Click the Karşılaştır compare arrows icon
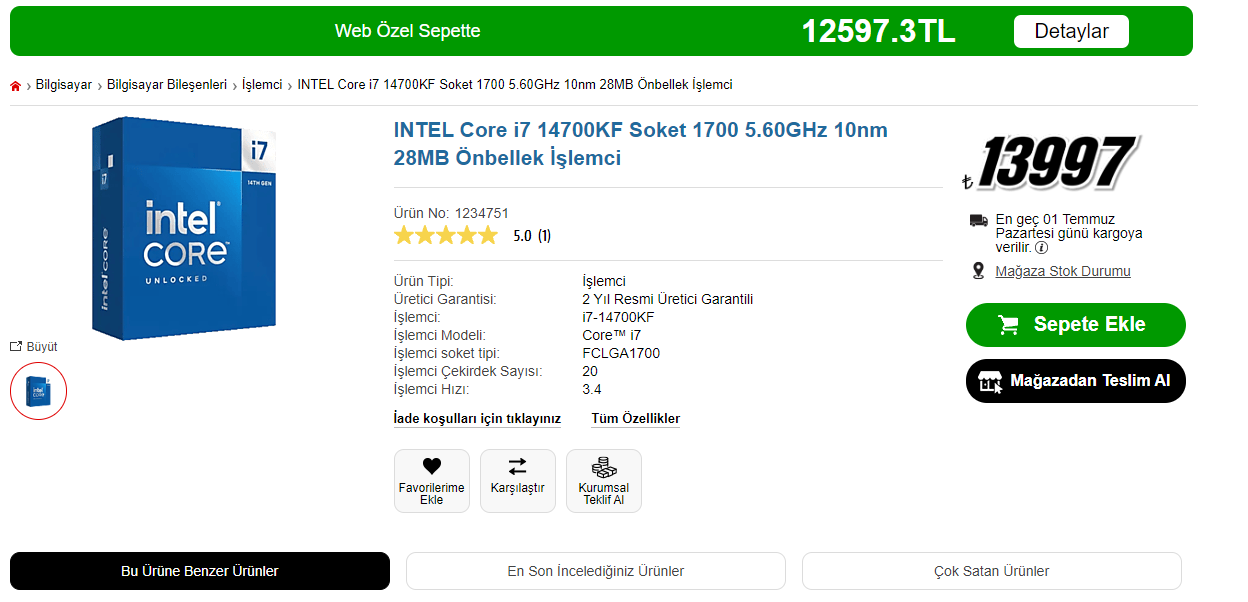 pos(517,467)
